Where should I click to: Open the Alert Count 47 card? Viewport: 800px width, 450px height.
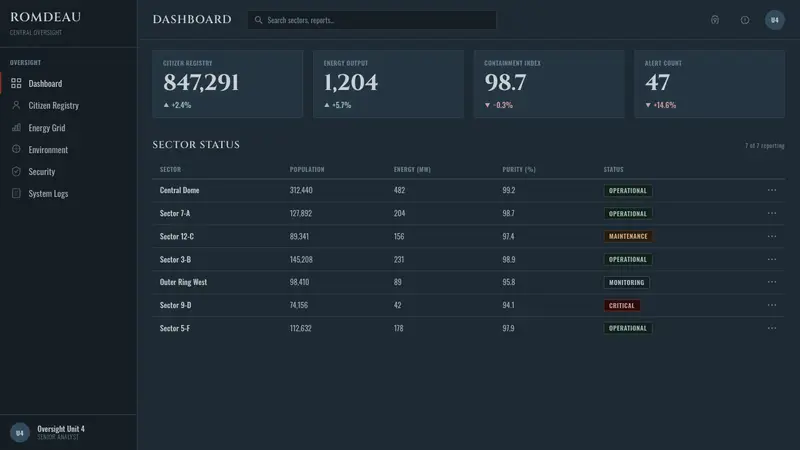coord(710,84)
